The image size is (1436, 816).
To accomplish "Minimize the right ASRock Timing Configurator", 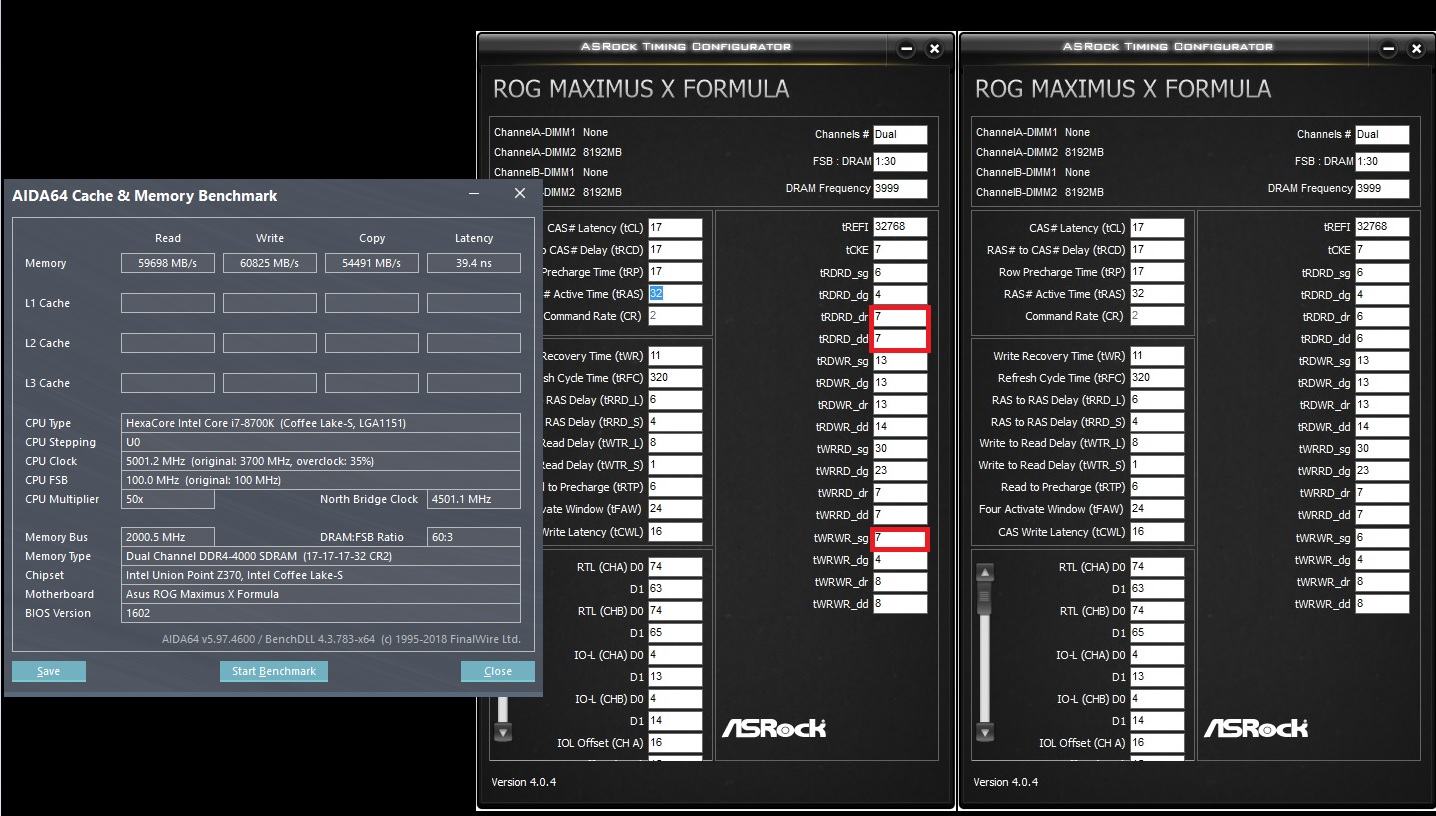I will [x=1388, y=48].
